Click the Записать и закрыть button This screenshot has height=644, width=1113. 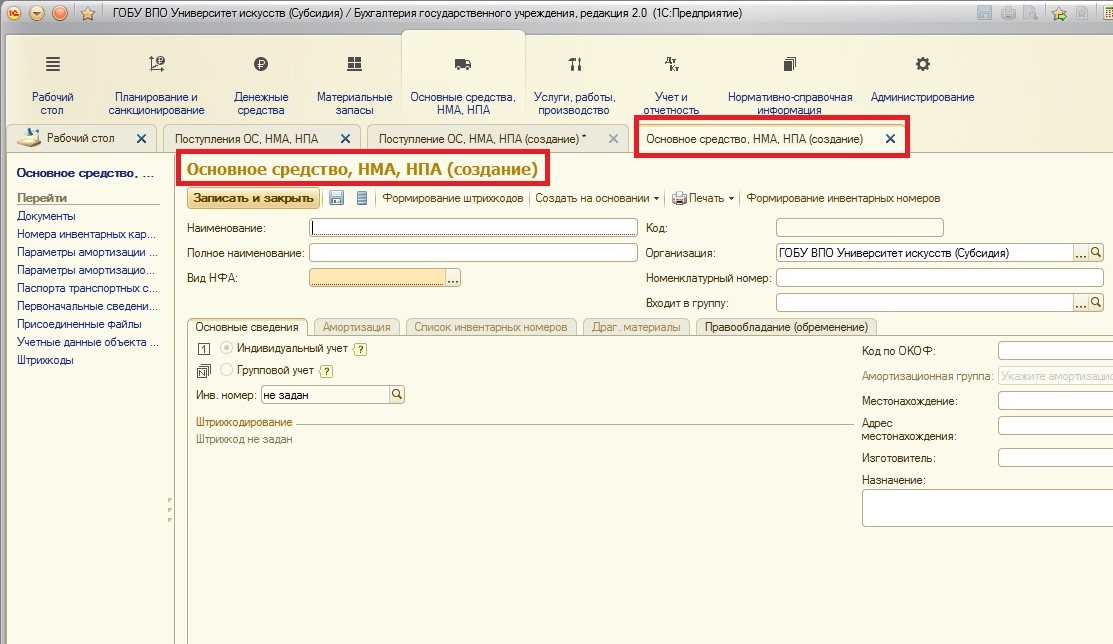pyautogui.click(x=253, y=198)
